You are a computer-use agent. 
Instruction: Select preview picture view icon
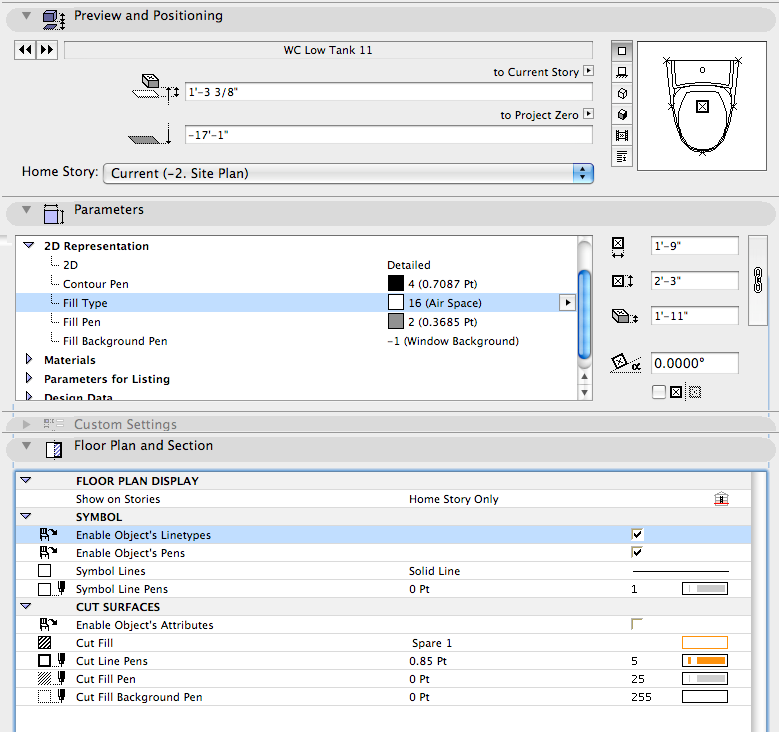point(622,136)
